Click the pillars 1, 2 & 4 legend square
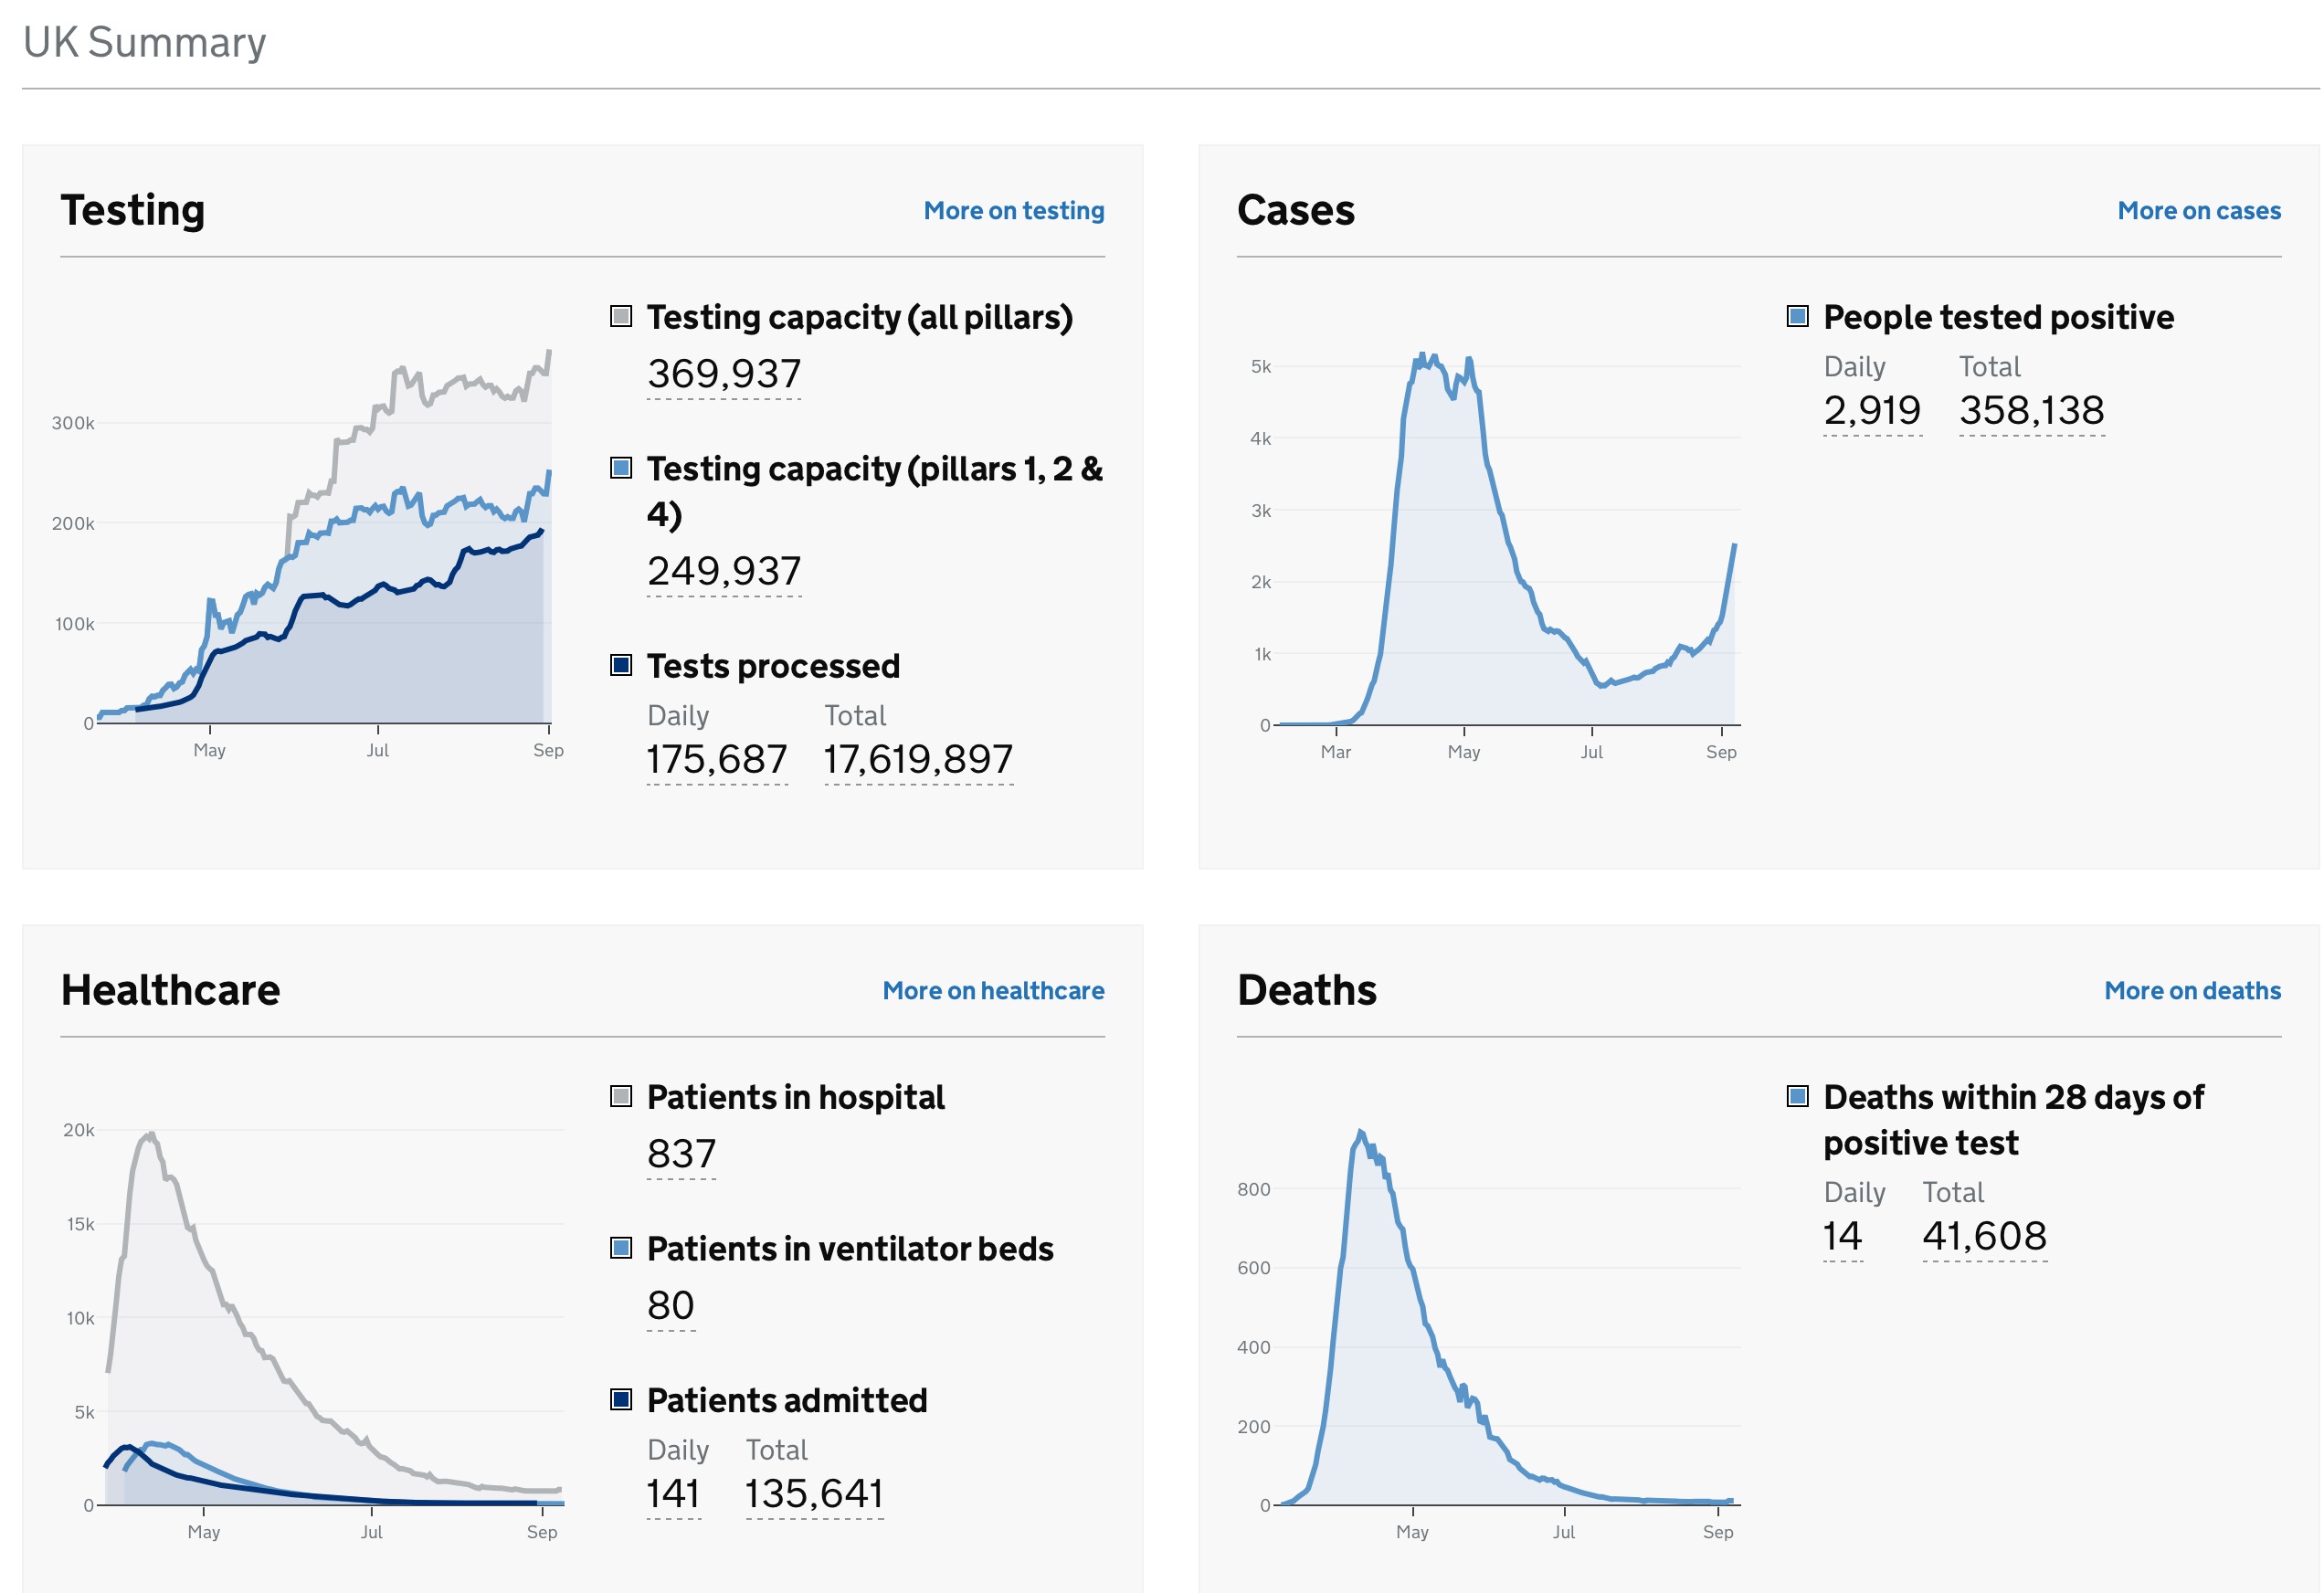Screen dimensions: 2324x1593 (x=621, y=468)
